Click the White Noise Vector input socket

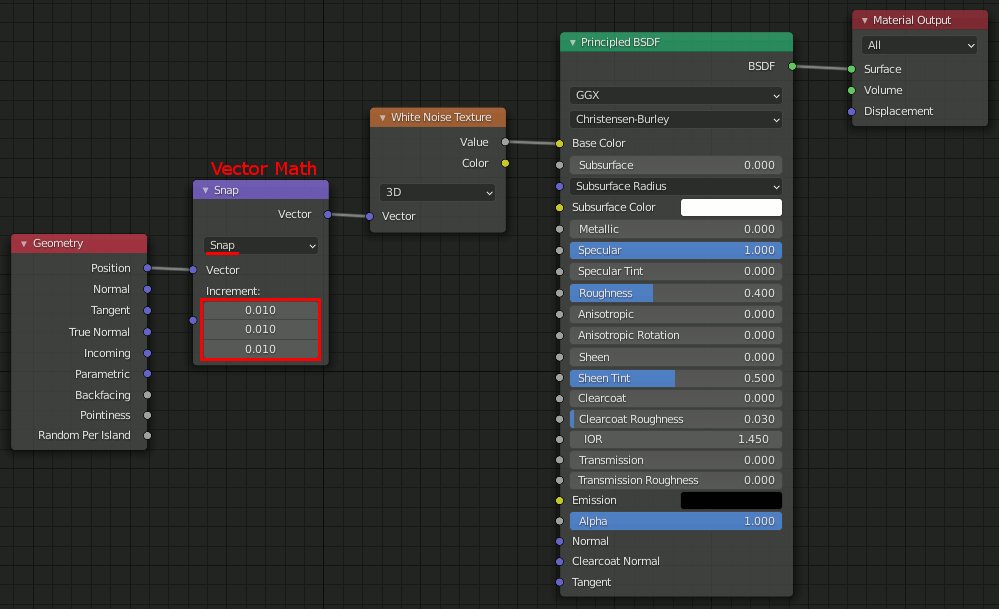[x=370, y=217]
